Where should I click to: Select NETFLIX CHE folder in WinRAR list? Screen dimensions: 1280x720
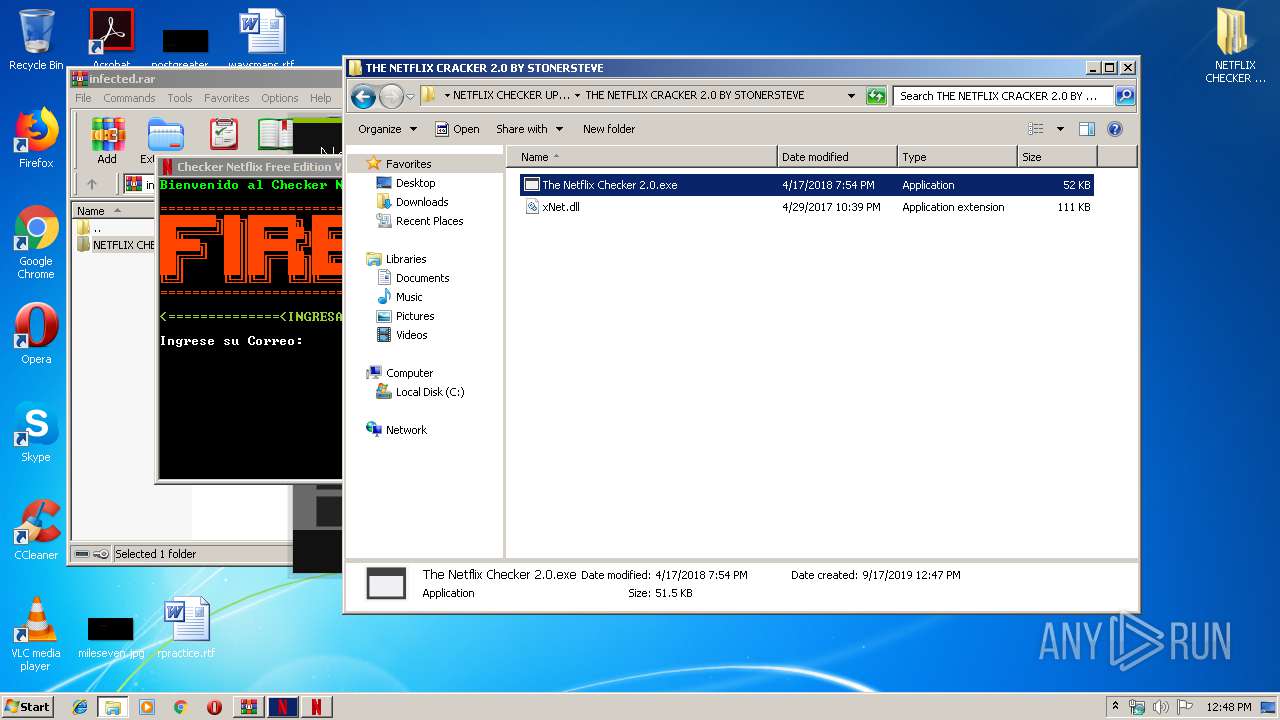pos(115,245)
